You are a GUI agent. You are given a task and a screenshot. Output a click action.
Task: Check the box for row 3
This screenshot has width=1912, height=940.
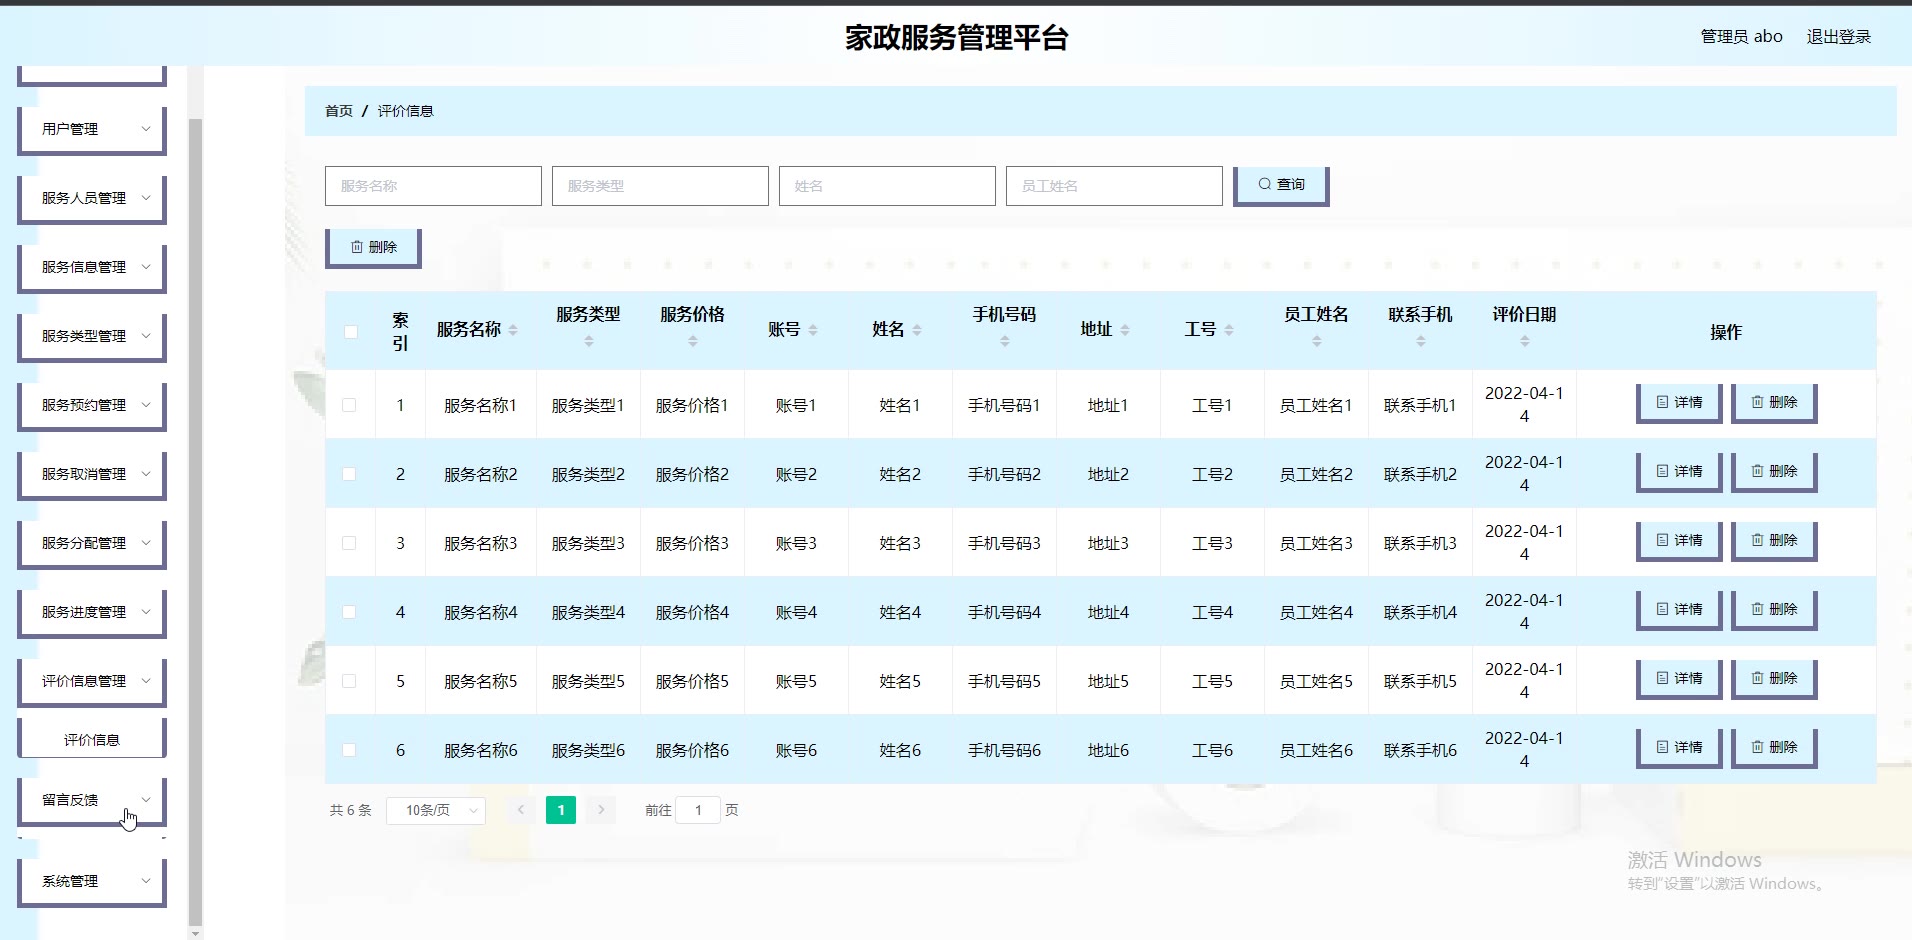(x=349, y=543)
